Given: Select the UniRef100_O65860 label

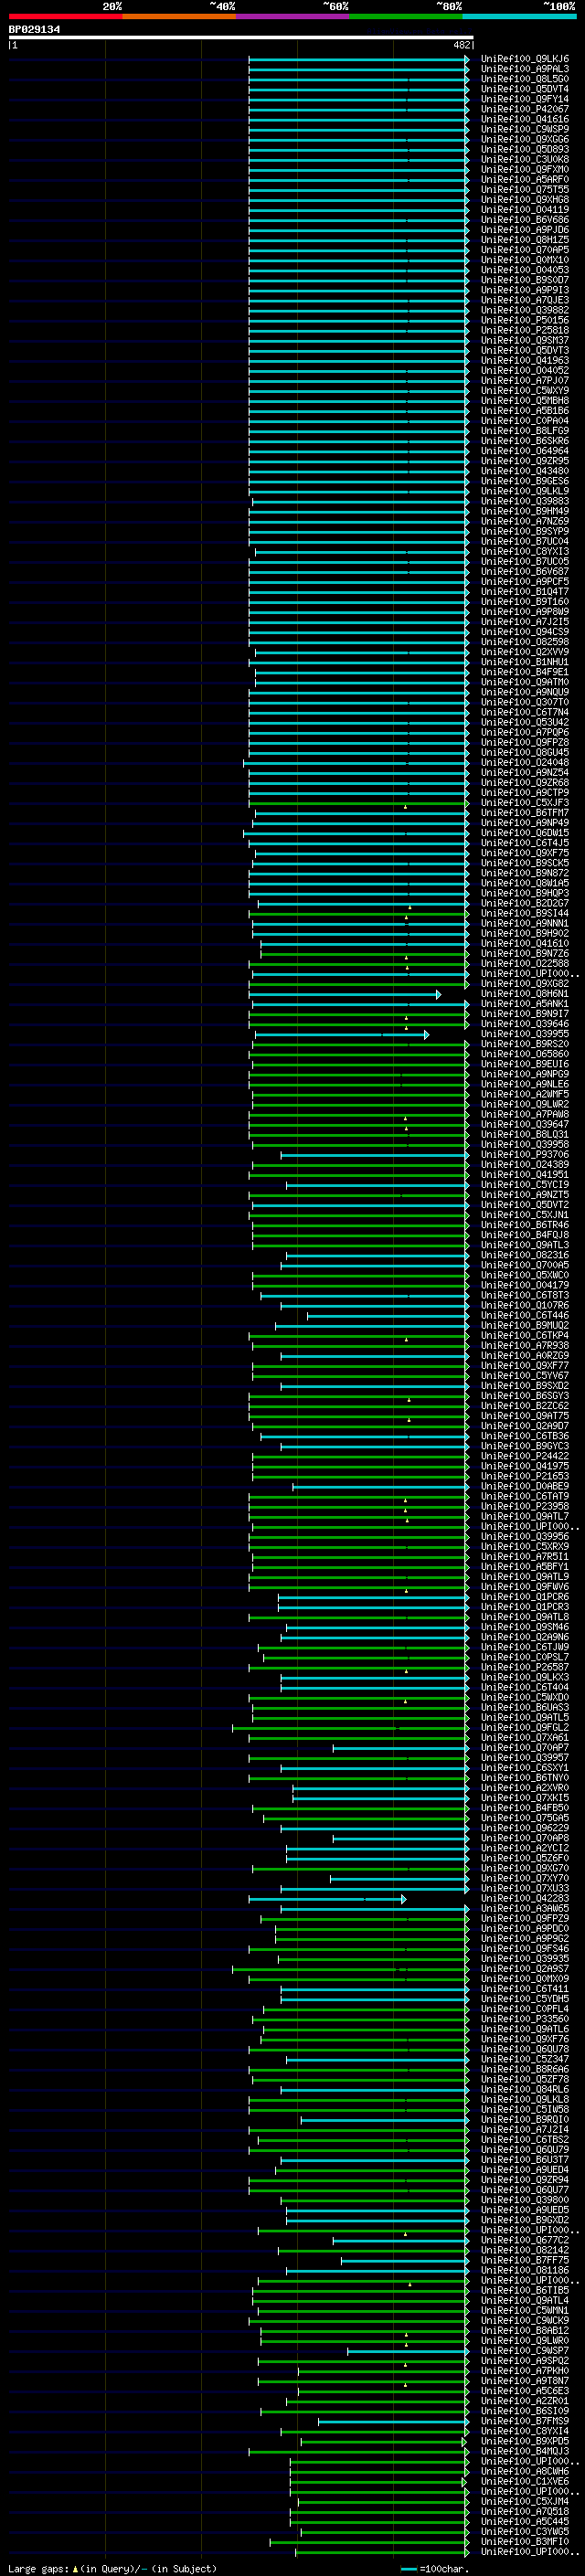Looking at the screenshot, I should [524, 1054].
